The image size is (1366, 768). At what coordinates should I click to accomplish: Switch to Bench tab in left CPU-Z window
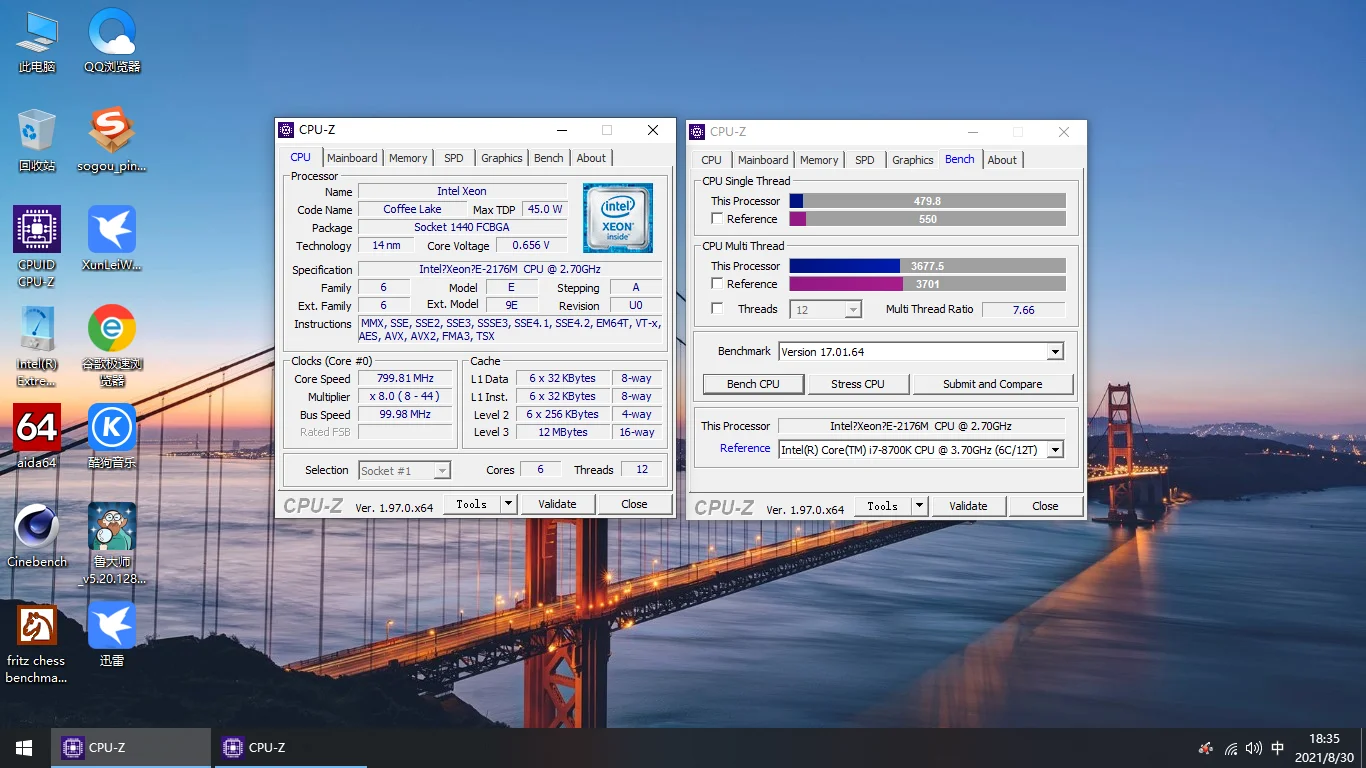(548, 158)
